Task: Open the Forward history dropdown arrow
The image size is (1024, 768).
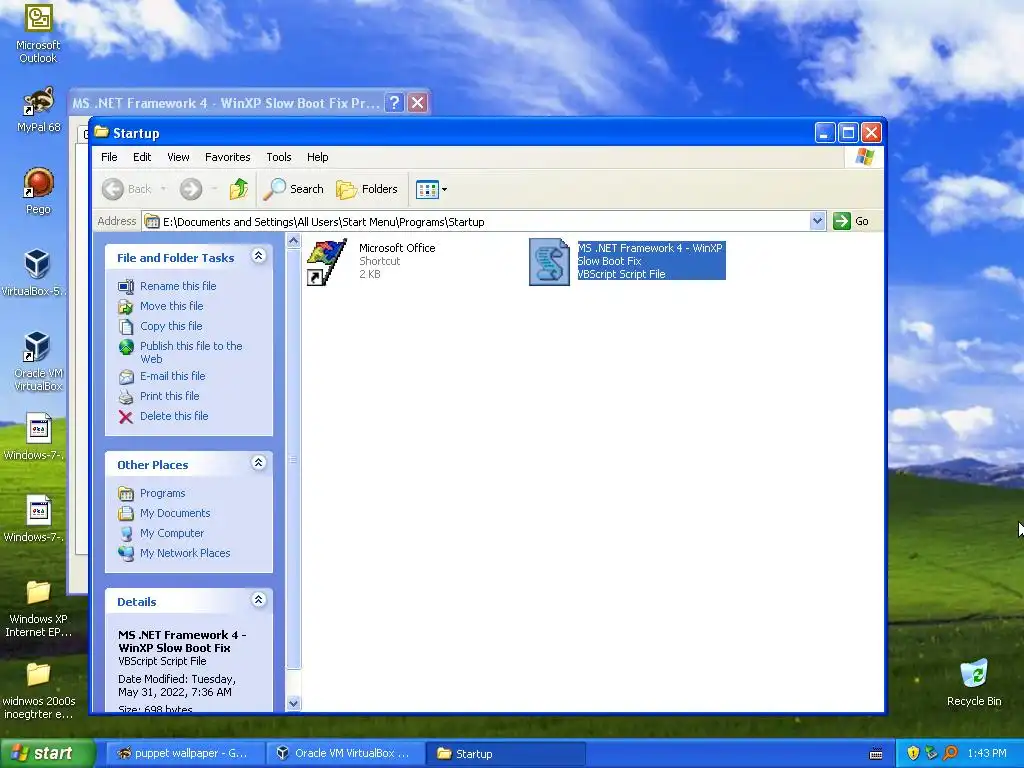Action: pos(214,189)
